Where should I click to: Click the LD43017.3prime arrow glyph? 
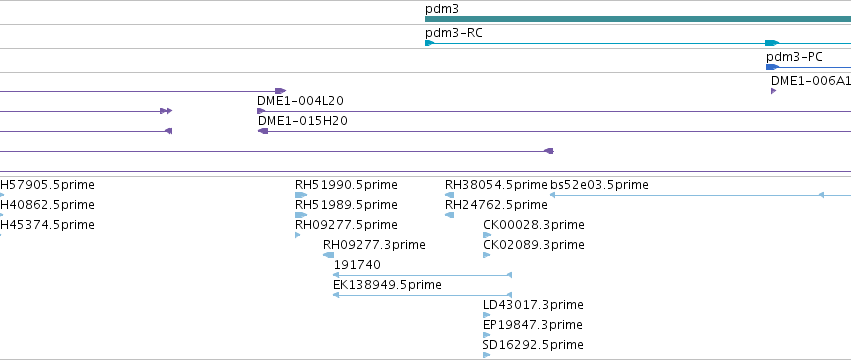coord(486,315)
